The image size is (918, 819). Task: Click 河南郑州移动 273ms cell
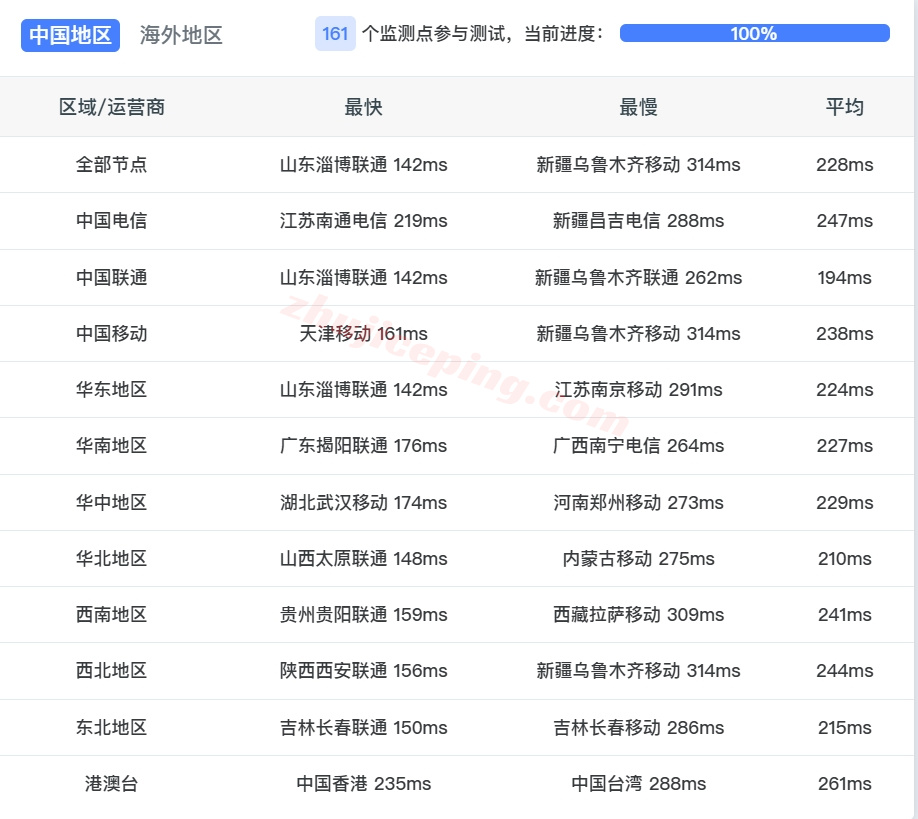point(638,502)
